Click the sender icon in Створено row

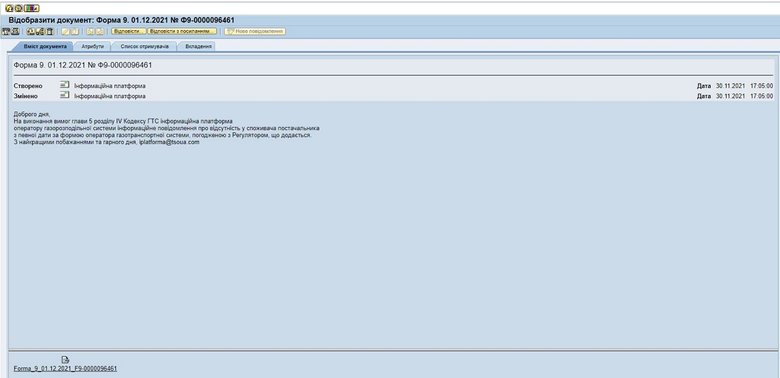click(x=65, y=85)
